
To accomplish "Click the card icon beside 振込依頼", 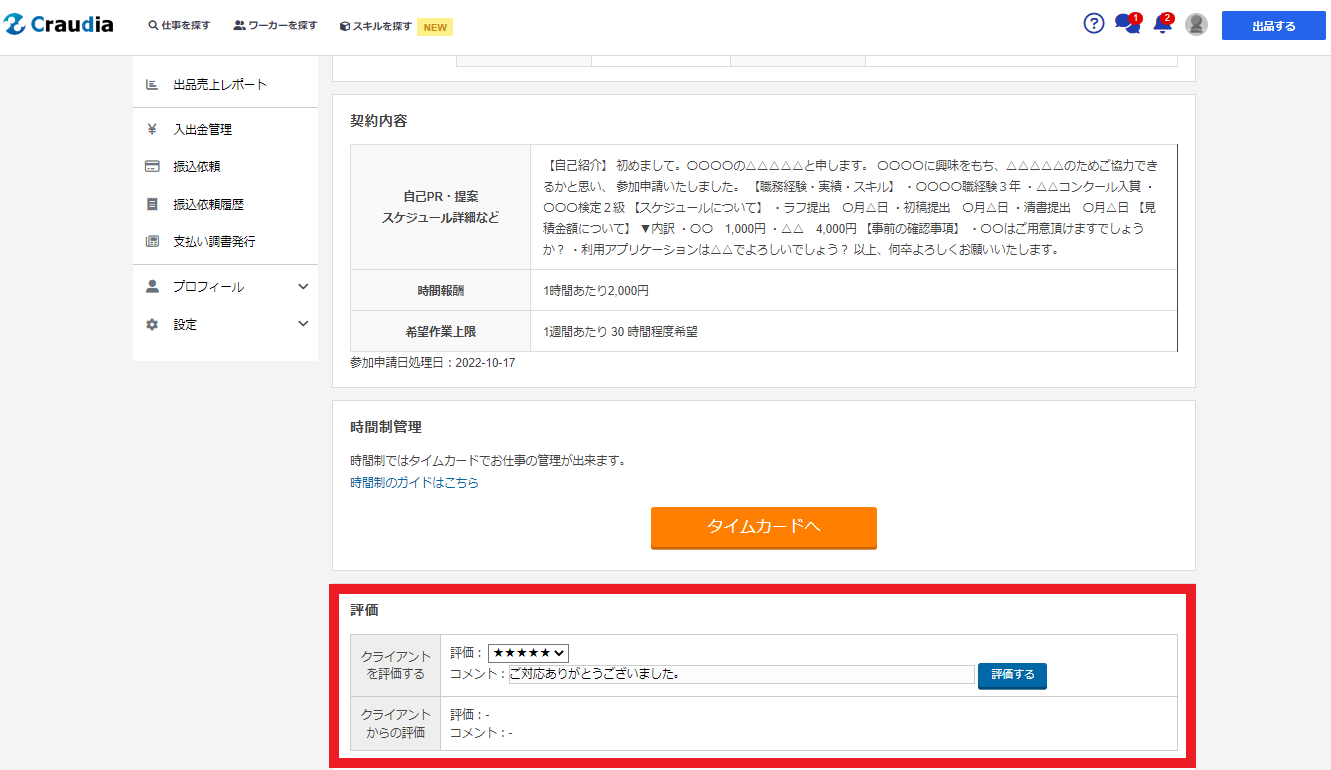I will point(152,166).
